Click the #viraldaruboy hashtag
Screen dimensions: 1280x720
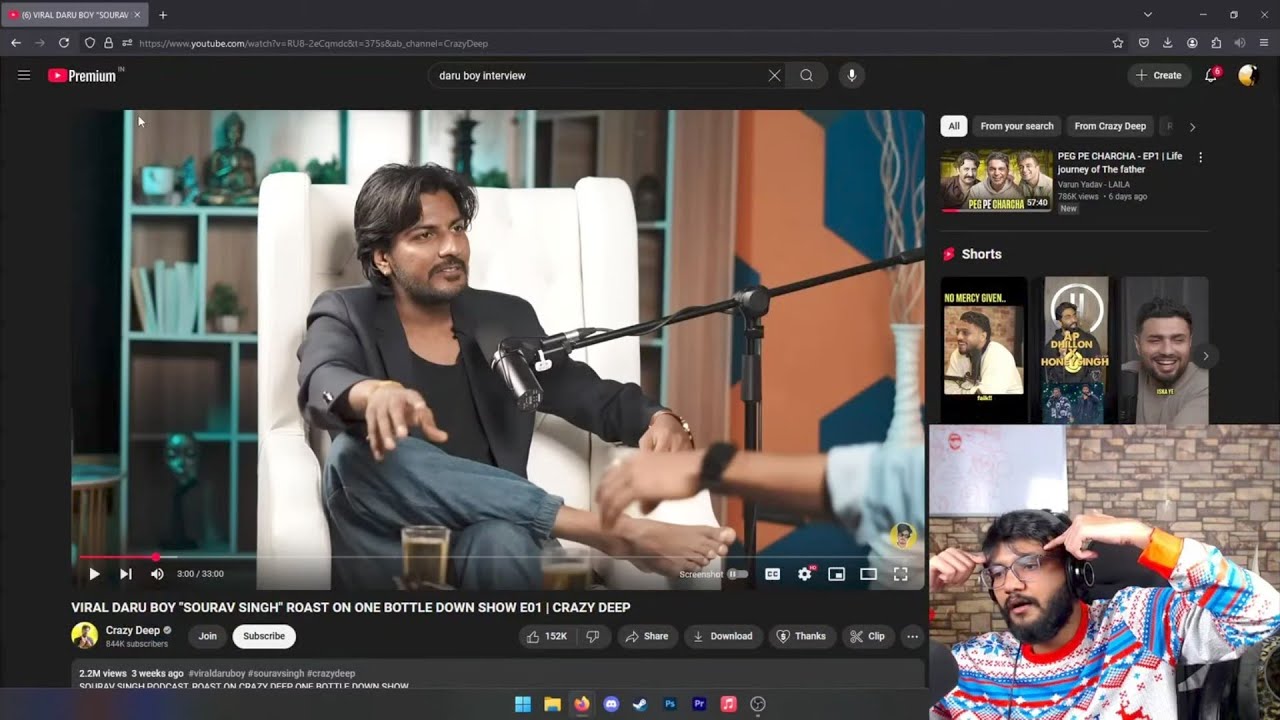point(216,673)
